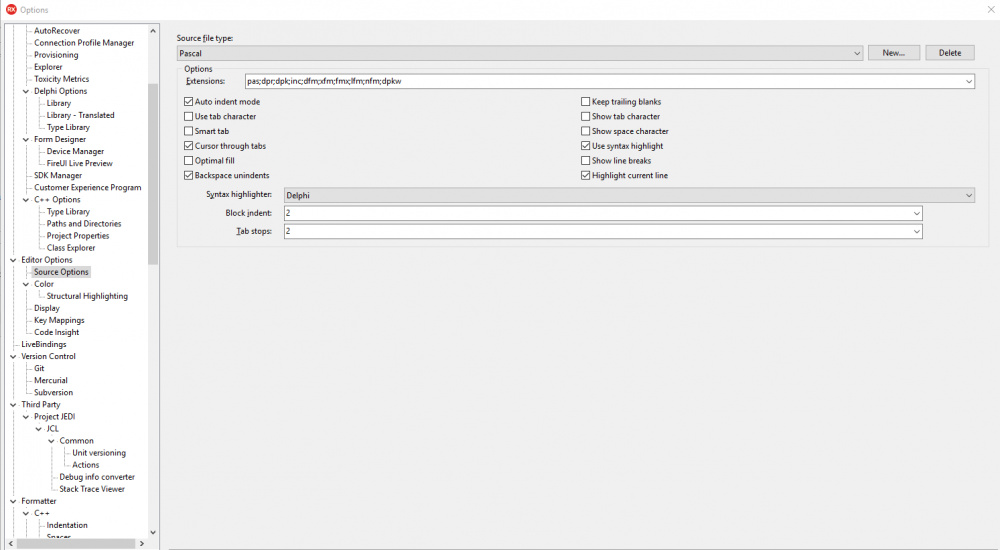Viewport: 1000px width, 550px height.
Task: Open the Extensions dropdown arrow
Action: (x=969, y=81)
